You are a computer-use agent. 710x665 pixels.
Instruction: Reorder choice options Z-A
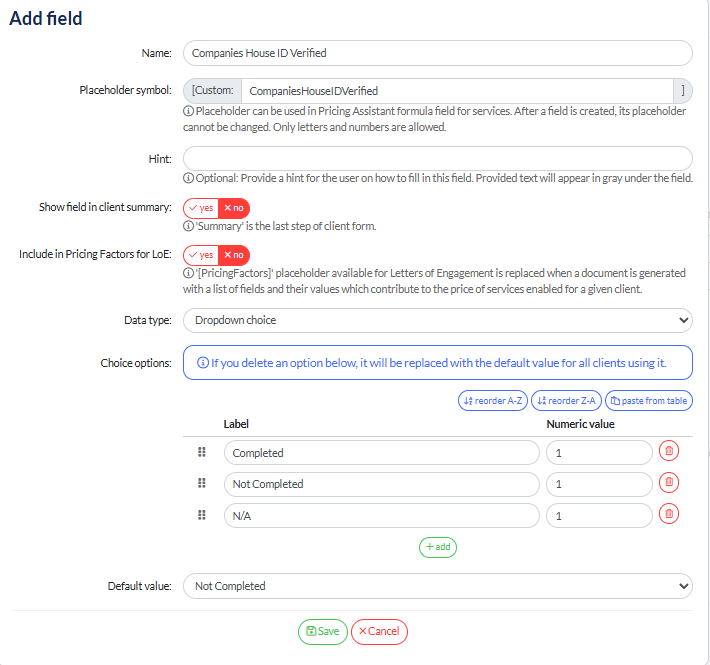click(566, 401)
